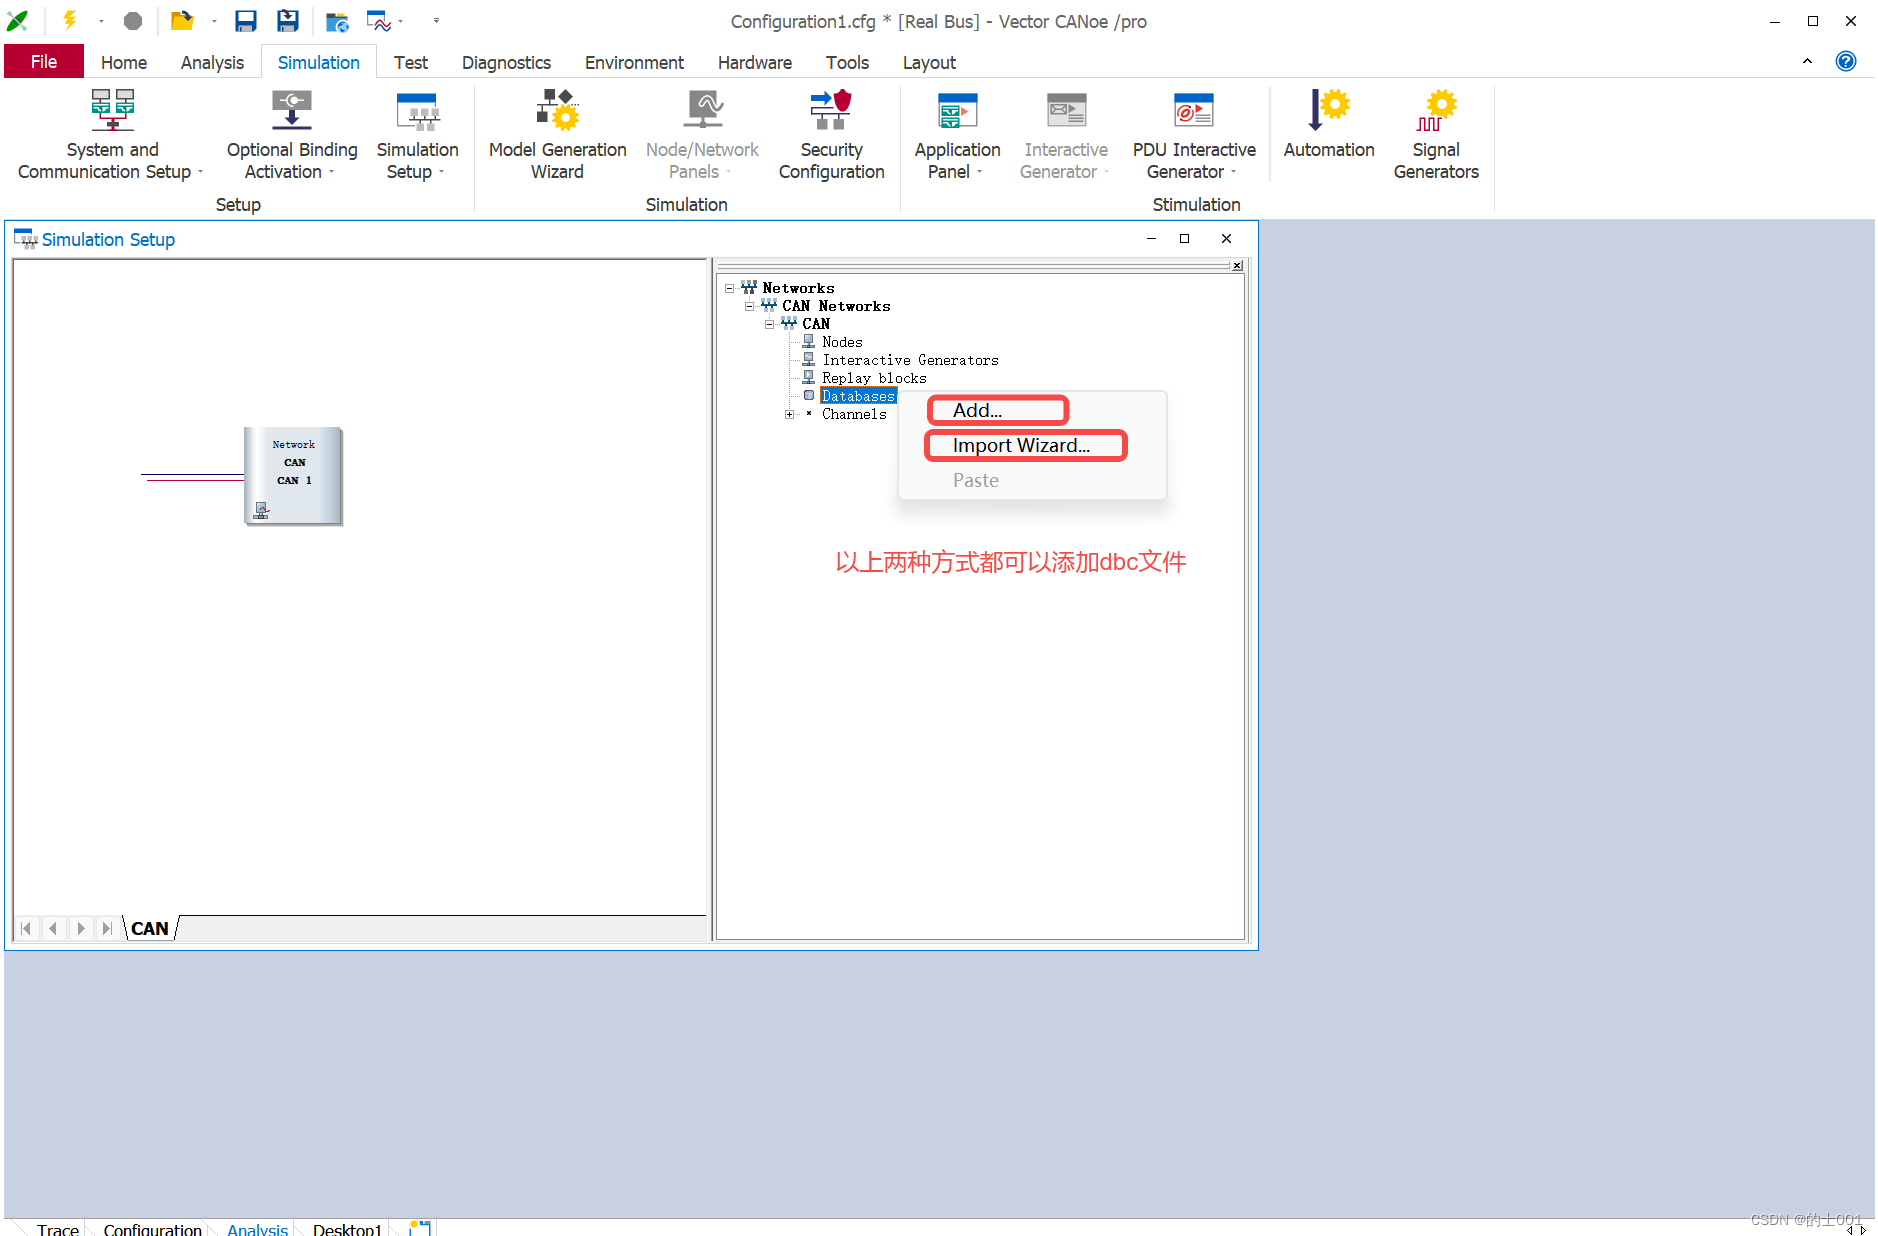This screenshot has width=1878, height=1236.
Task: Open the Application Panel tool
Action: point(957,135)
